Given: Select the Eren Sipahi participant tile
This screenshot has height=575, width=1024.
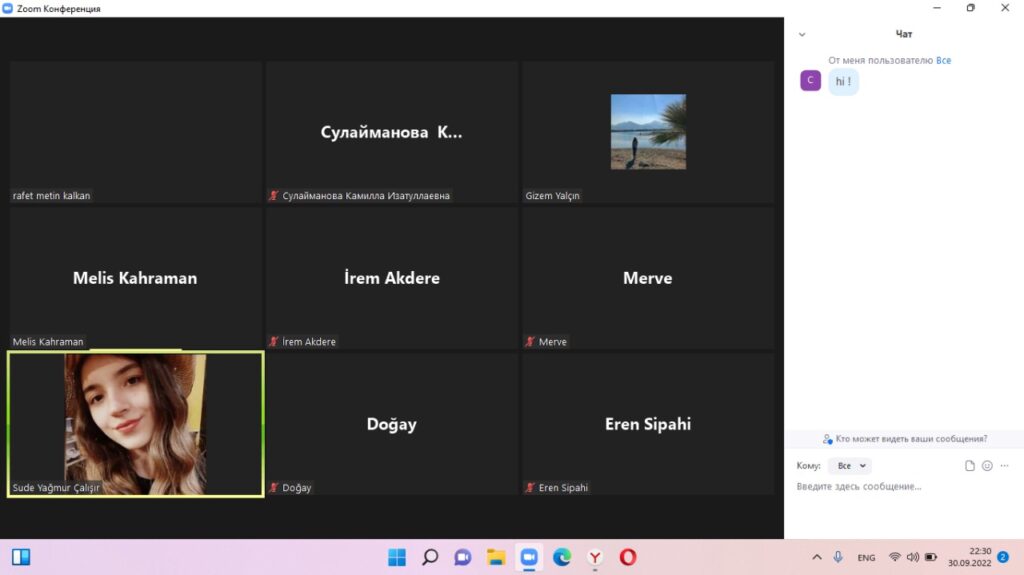Looking at the screenshot, I should click(x=648, y=424).
